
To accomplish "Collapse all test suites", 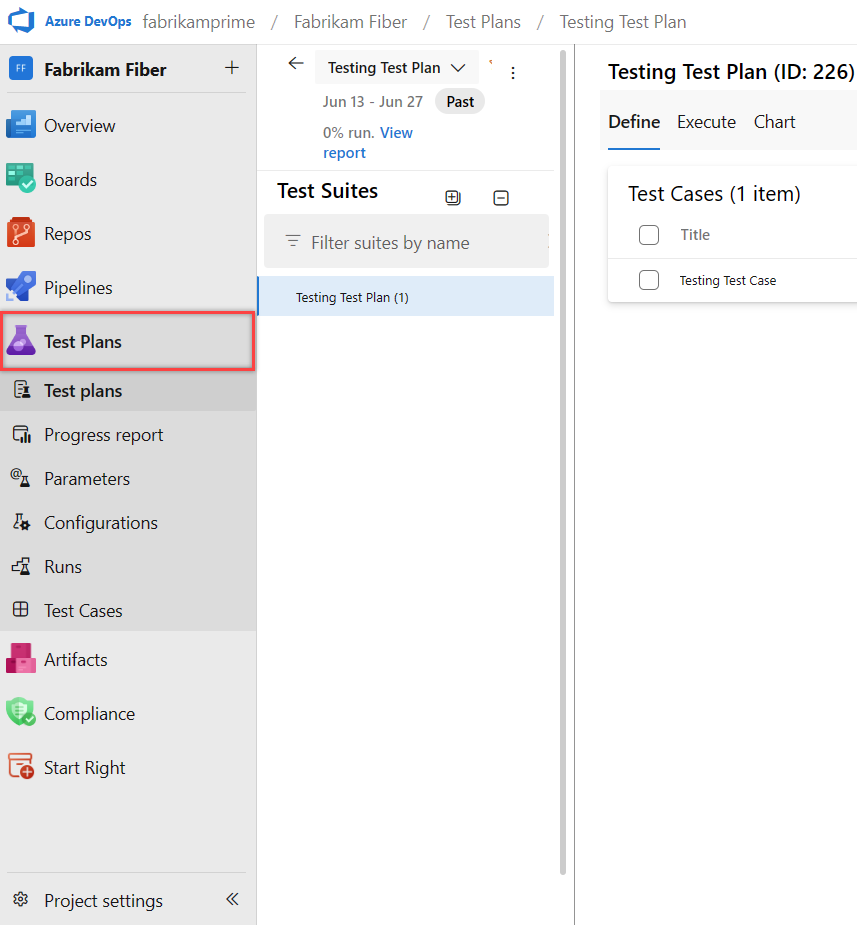I will point(501,197).
